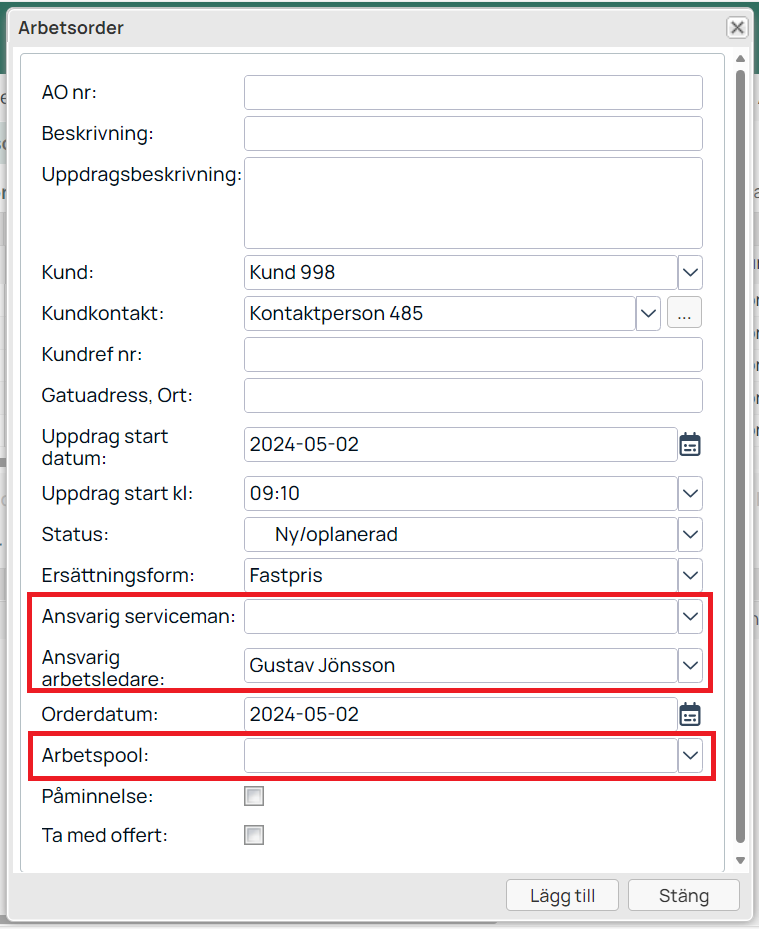Click into the AO nr field

[x=473, y=92]
